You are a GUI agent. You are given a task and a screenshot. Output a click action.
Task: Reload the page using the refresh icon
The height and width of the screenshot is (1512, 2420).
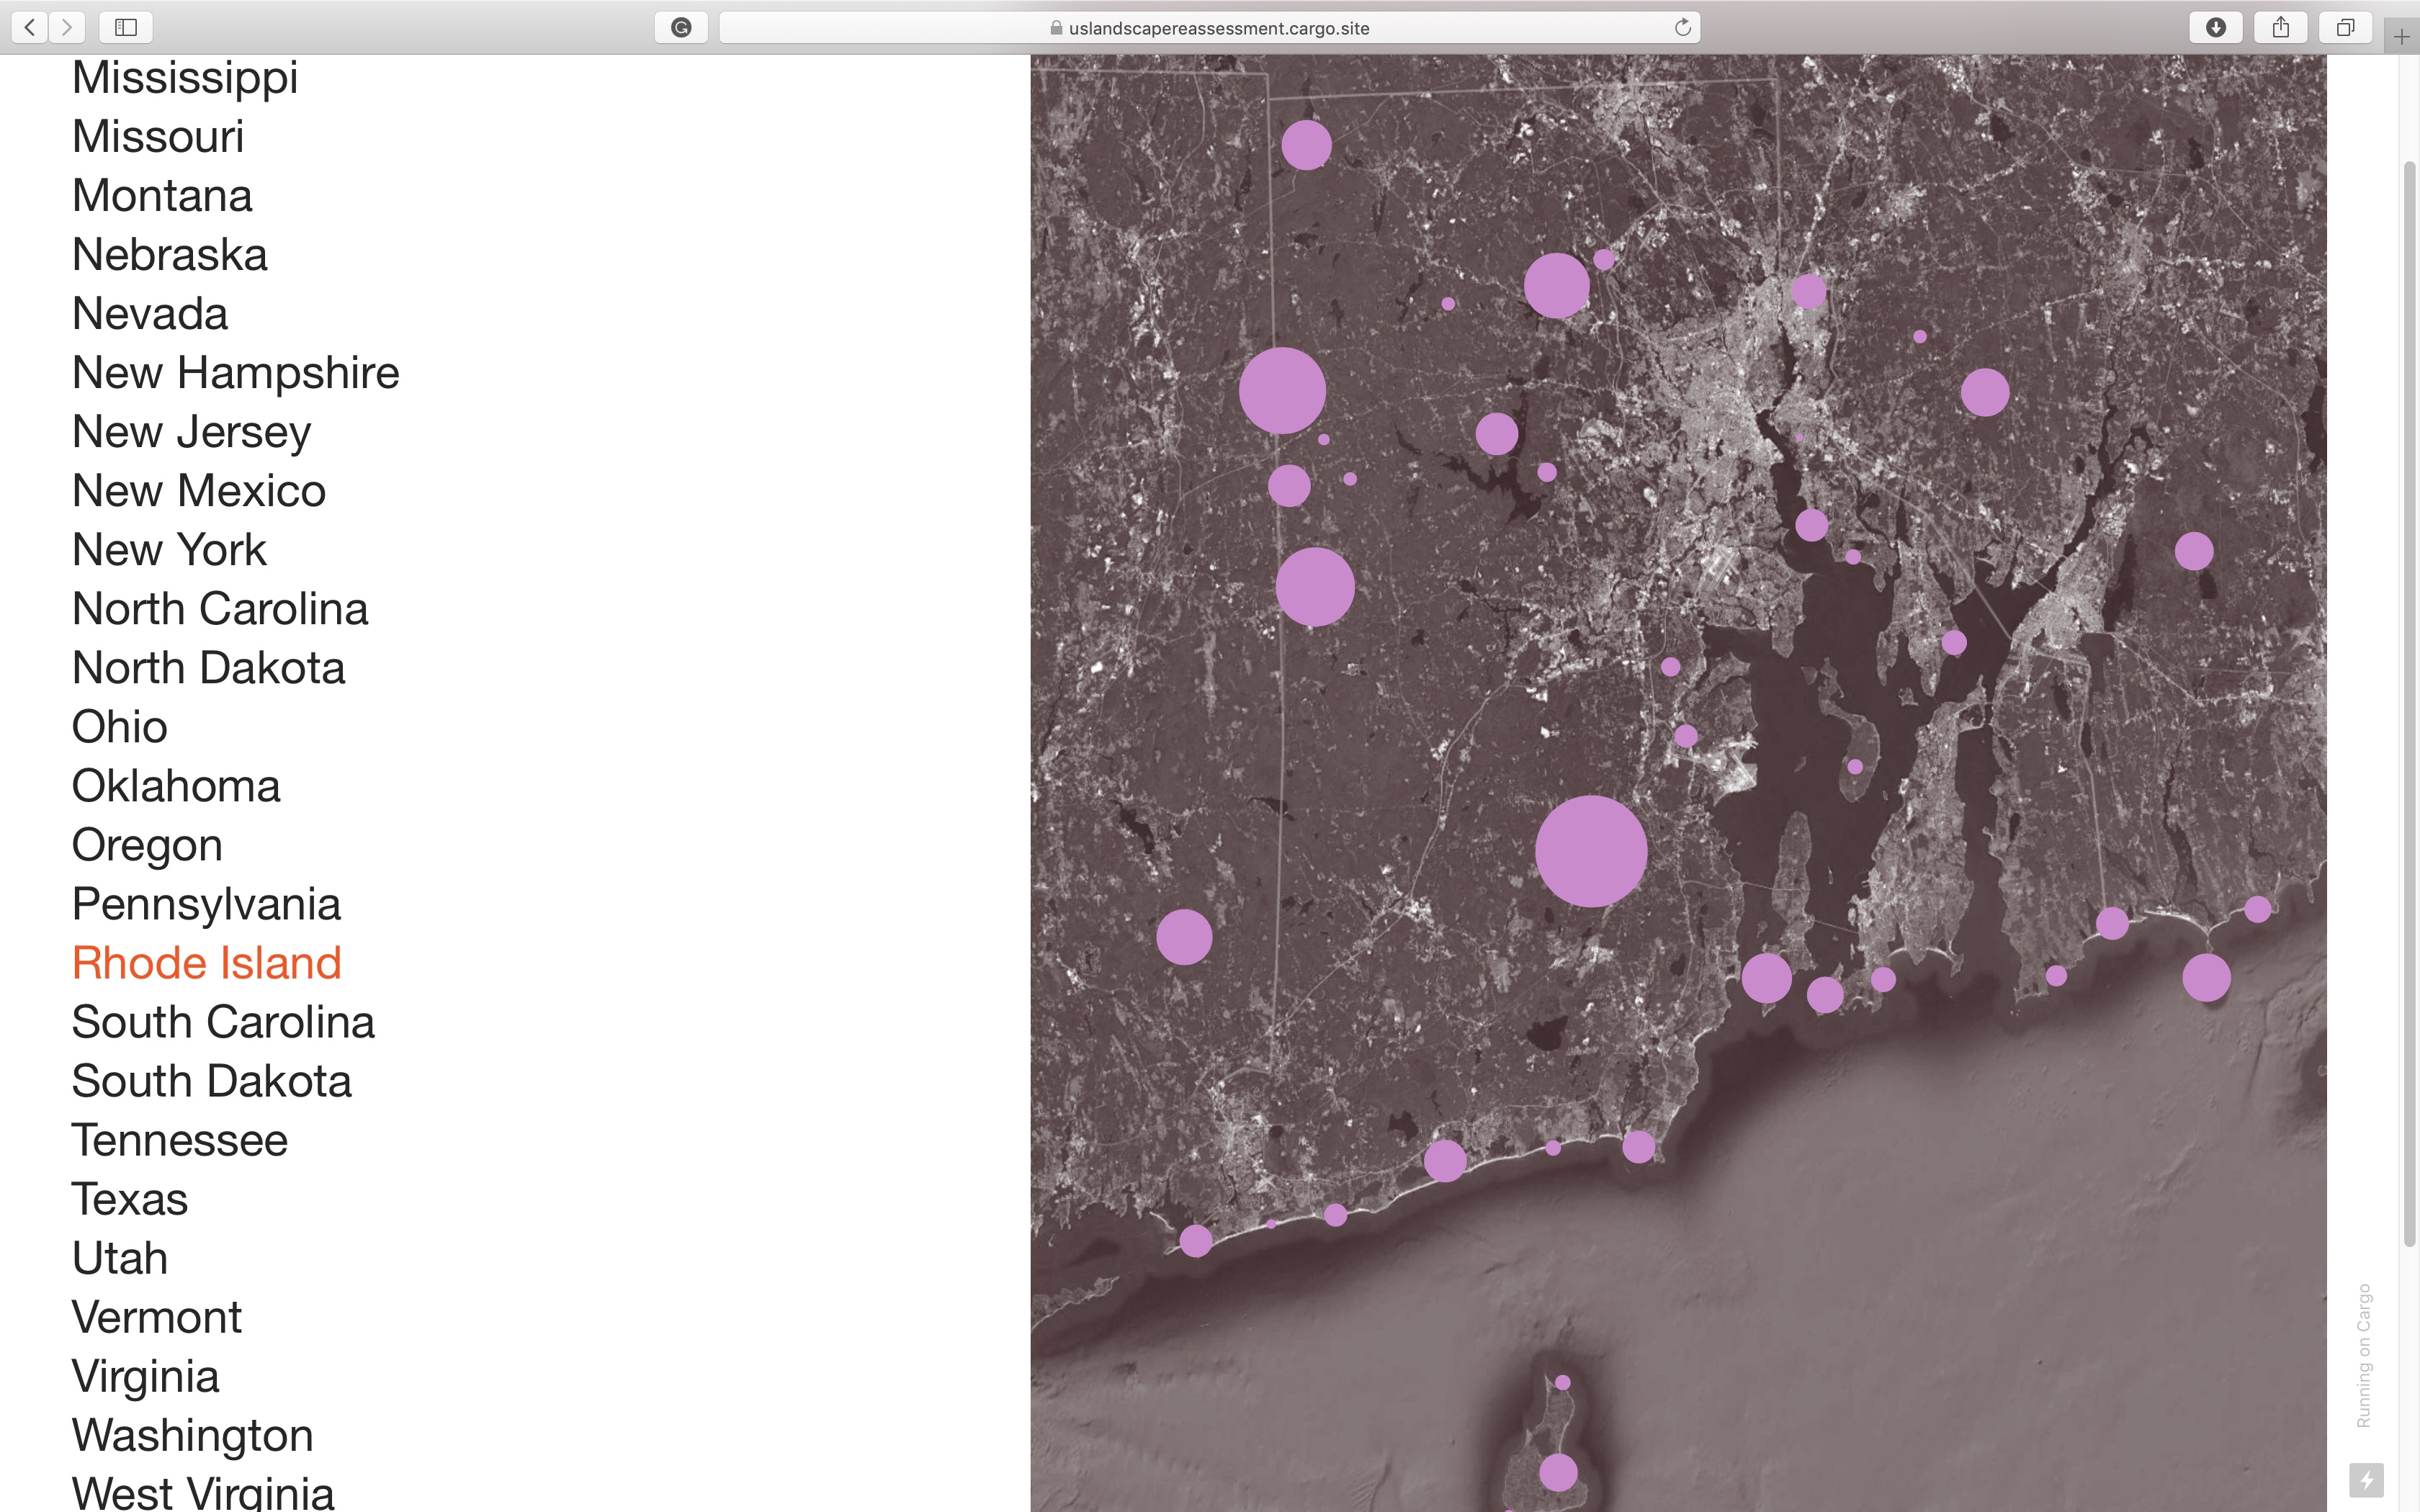point(1683,27)
